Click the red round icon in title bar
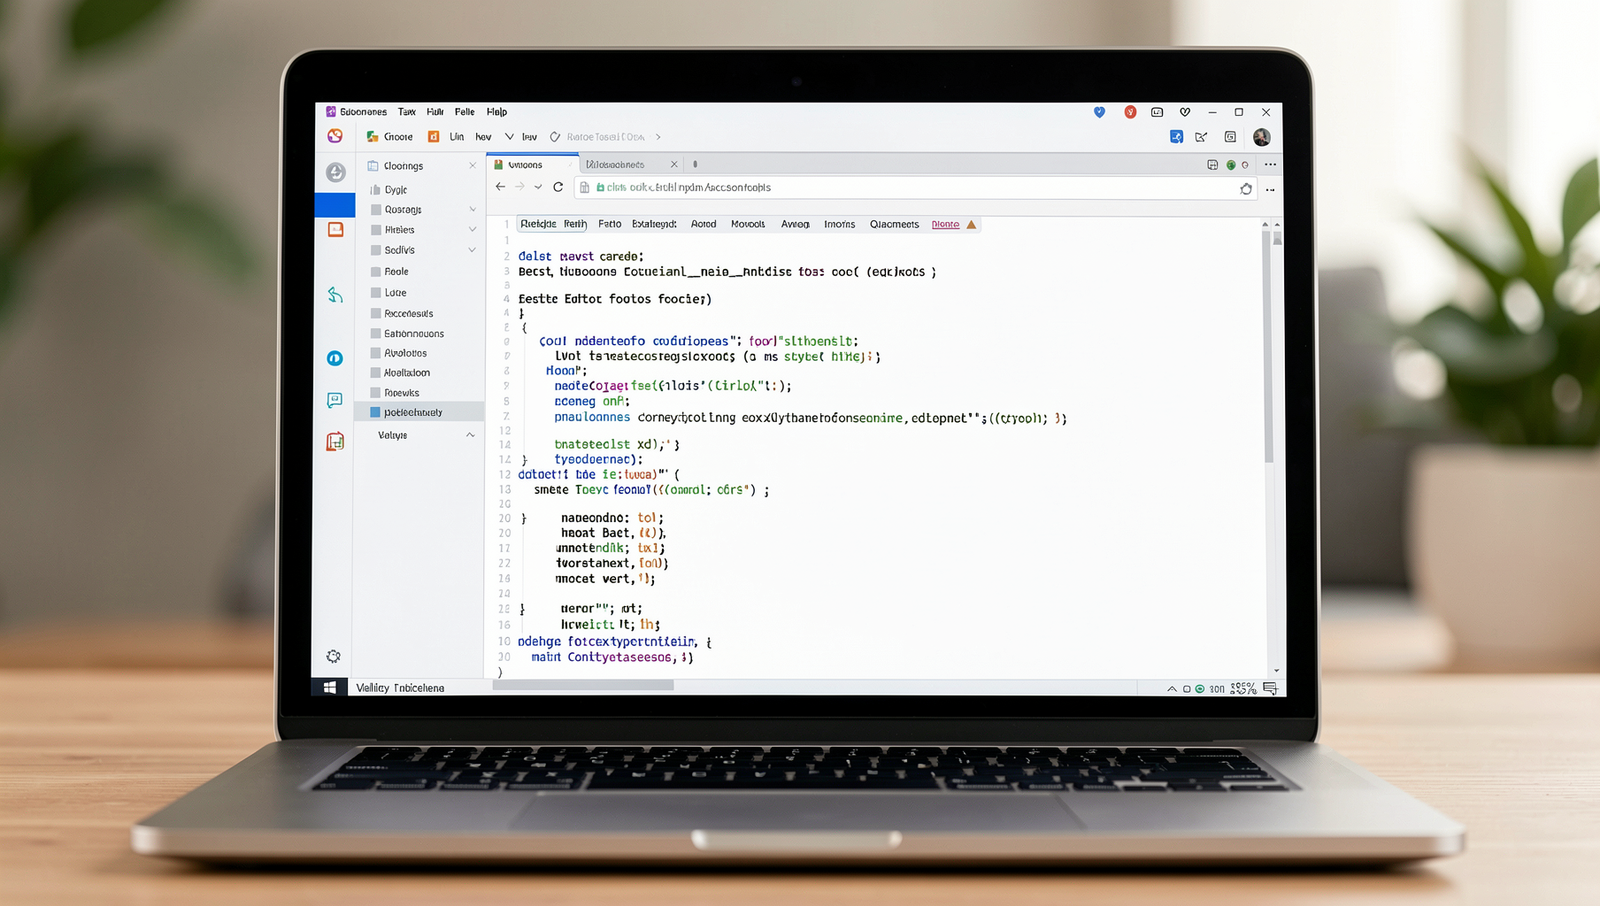The height and width of the screenshot is (906, 1600). pos(1130,112)
